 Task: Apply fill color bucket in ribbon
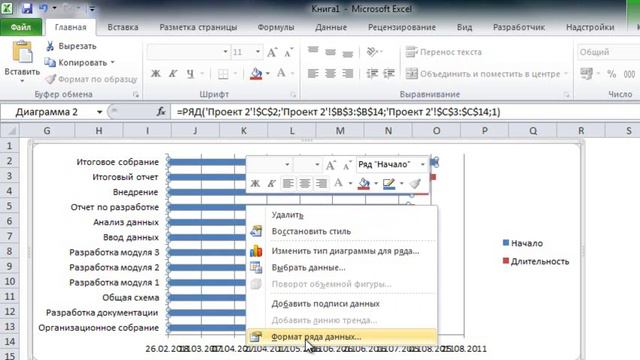256,74
